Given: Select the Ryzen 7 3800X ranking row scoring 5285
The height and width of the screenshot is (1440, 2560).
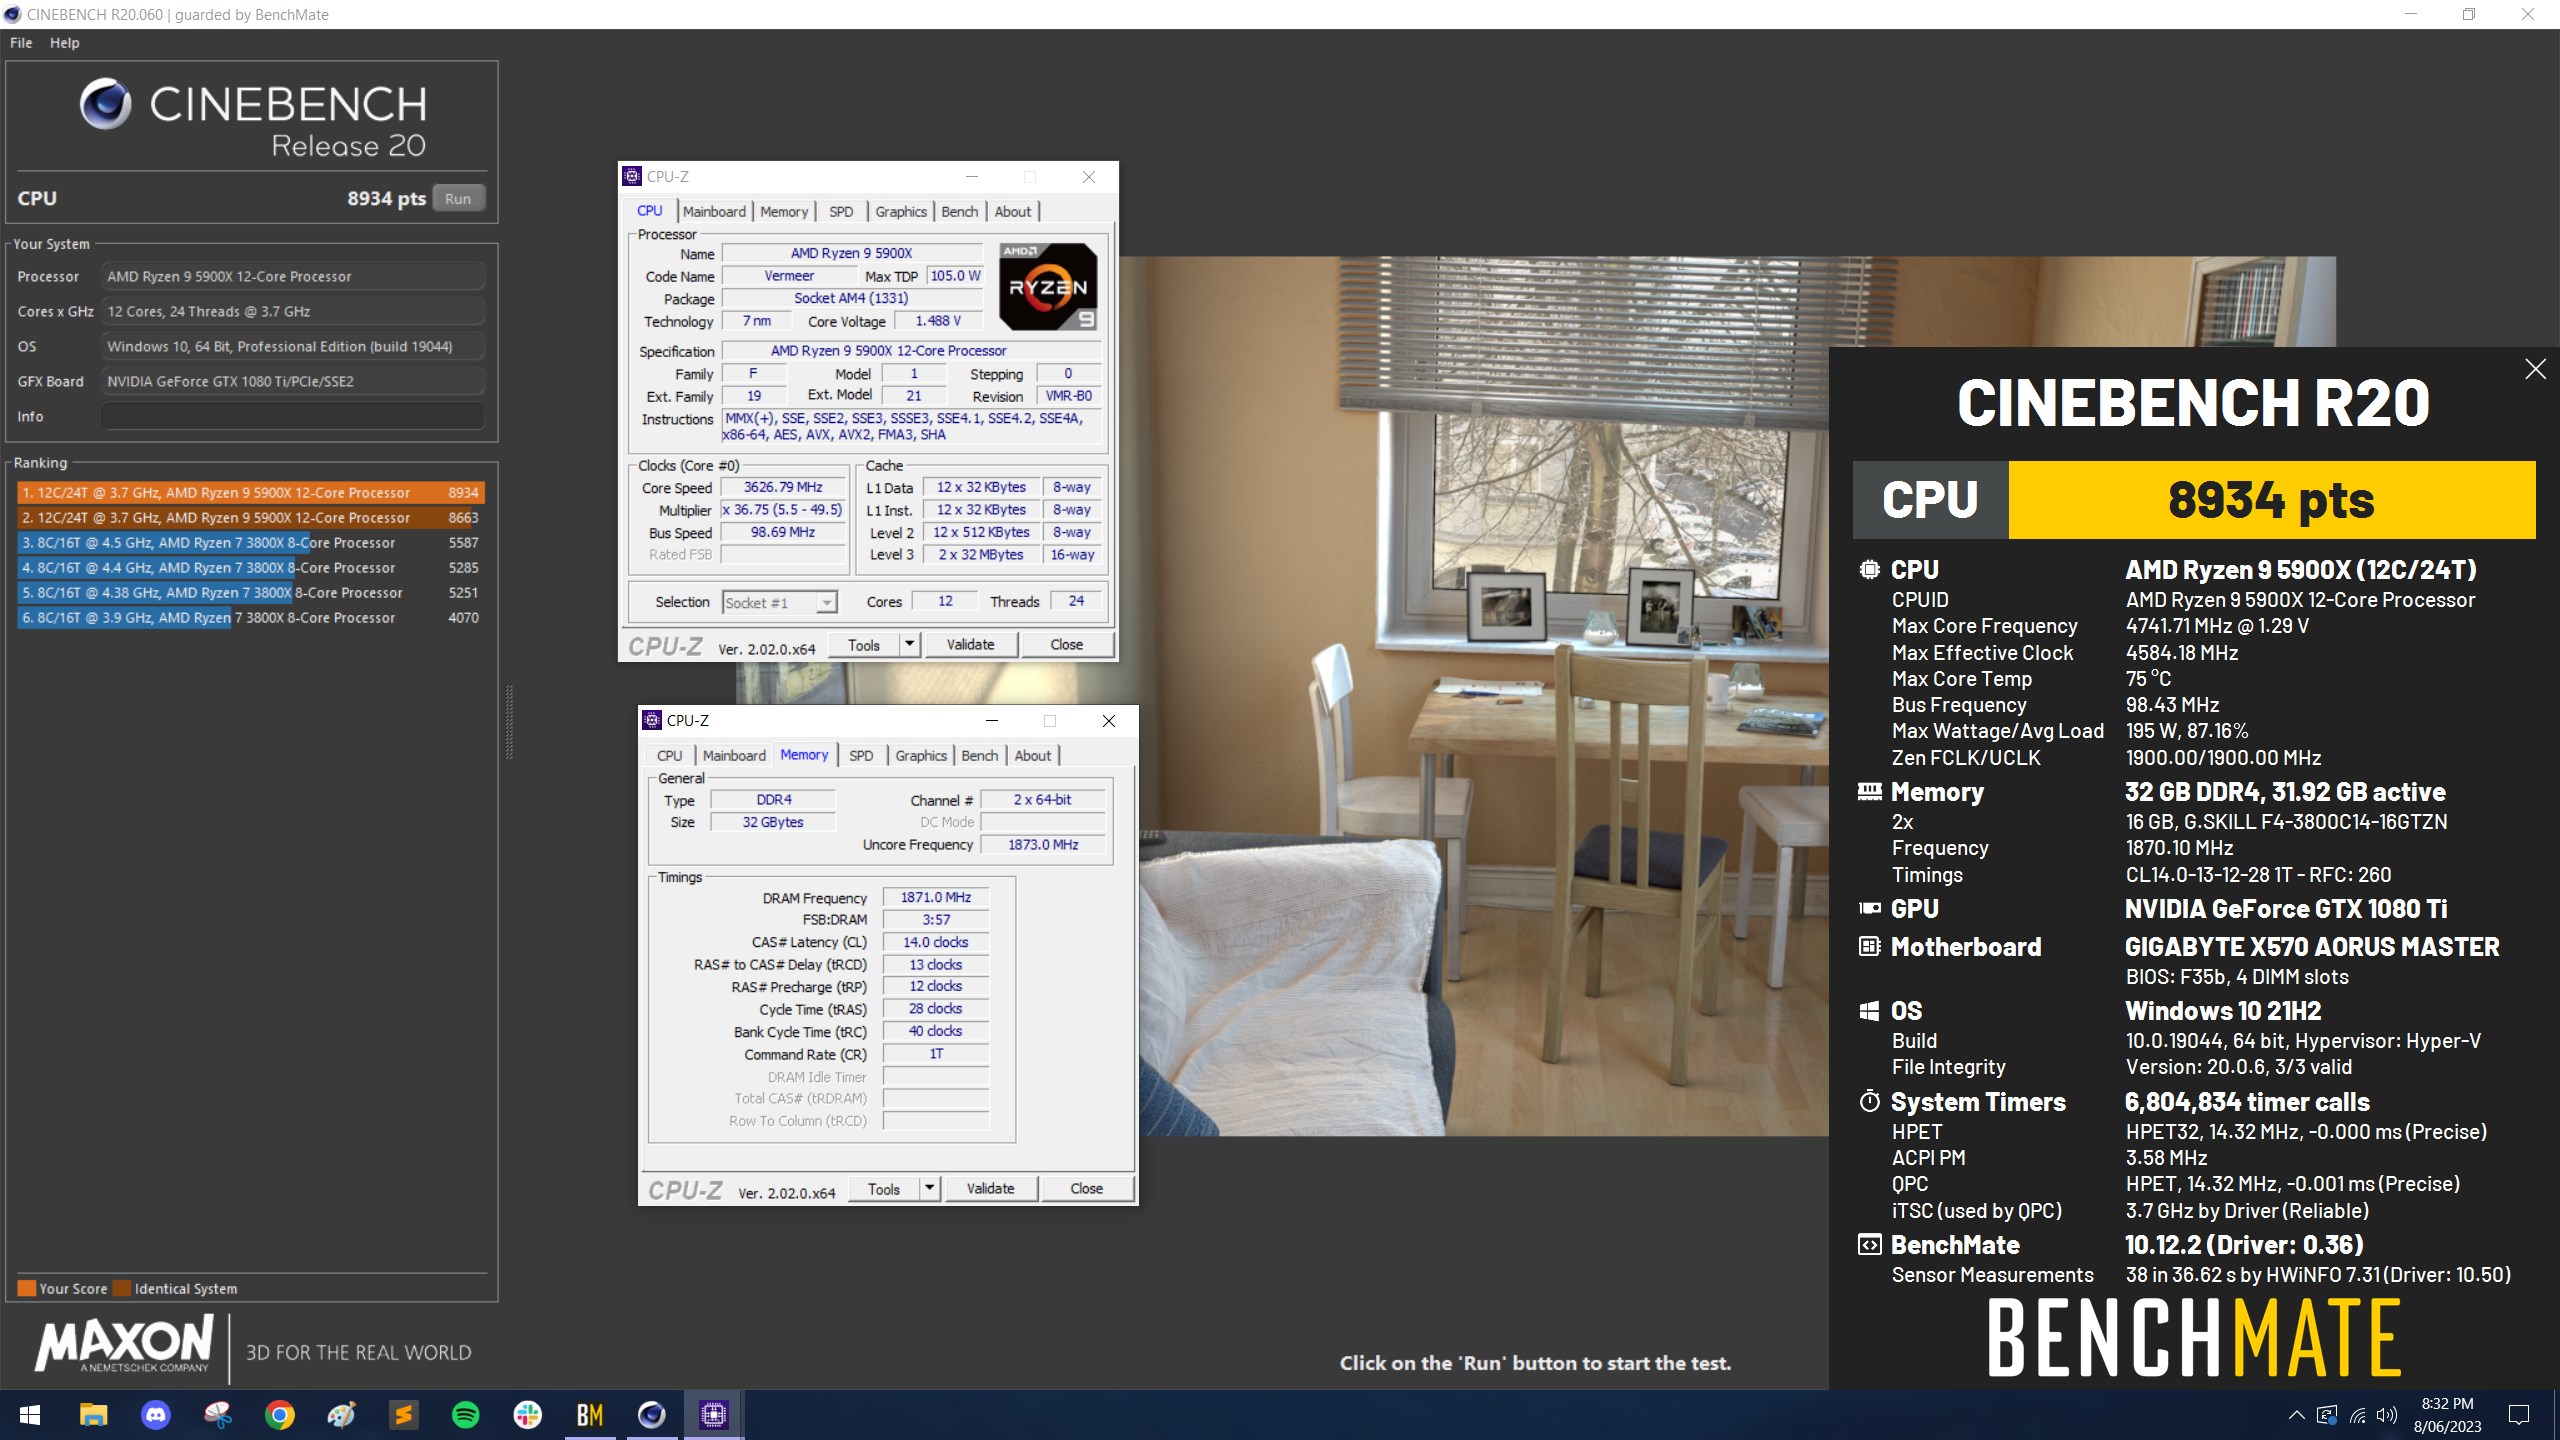Looking at the screenshot, I should pos(251,567).
